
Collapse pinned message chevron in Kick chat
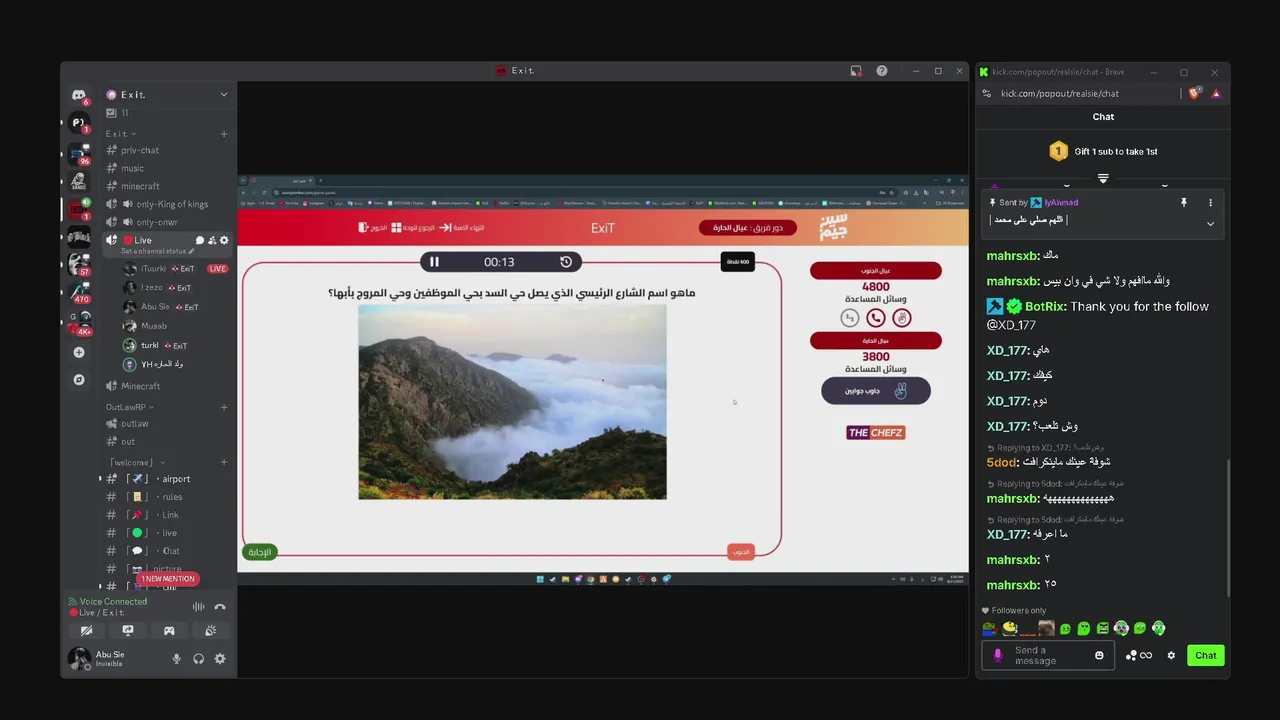click(1210, 224)
